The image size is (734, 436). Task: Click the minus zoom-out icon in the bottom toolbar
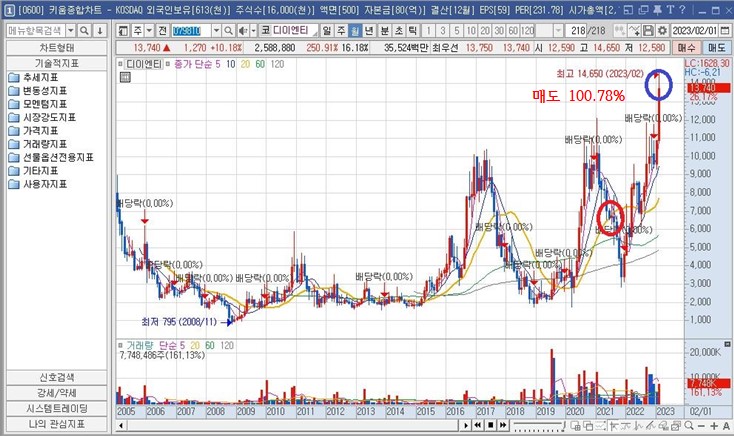pos(701,425)
